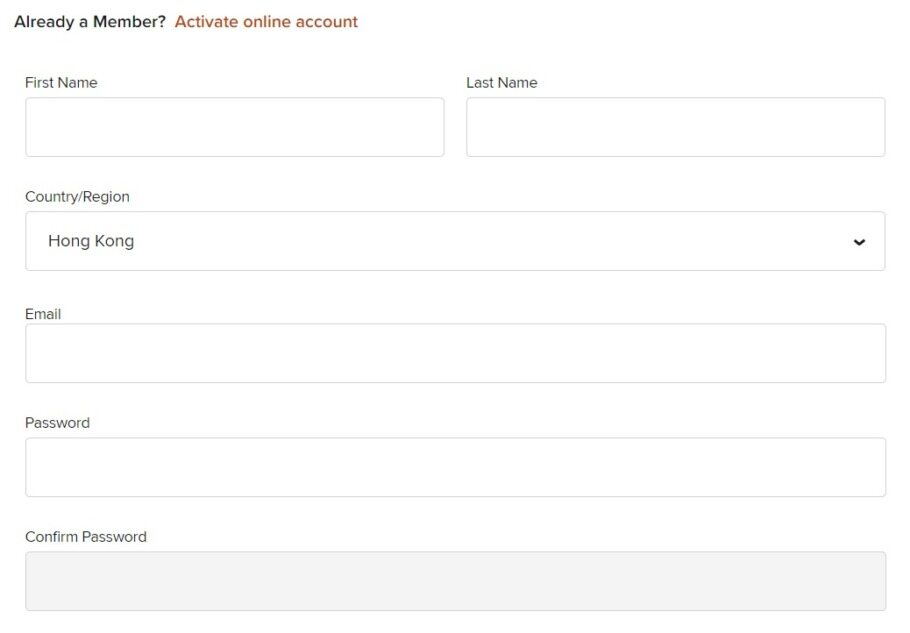Activate existing member account via orange link
The width and height of the screenshot is (910, 633).
266,22
